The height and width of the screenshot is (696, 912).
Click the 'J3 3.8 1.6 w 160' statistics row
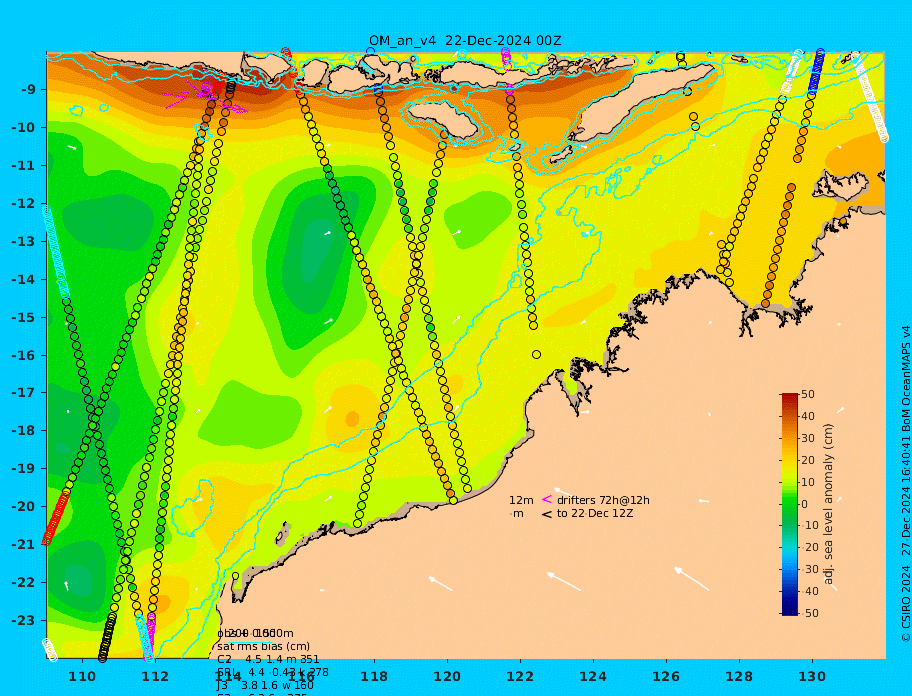[x=265, y=686]
